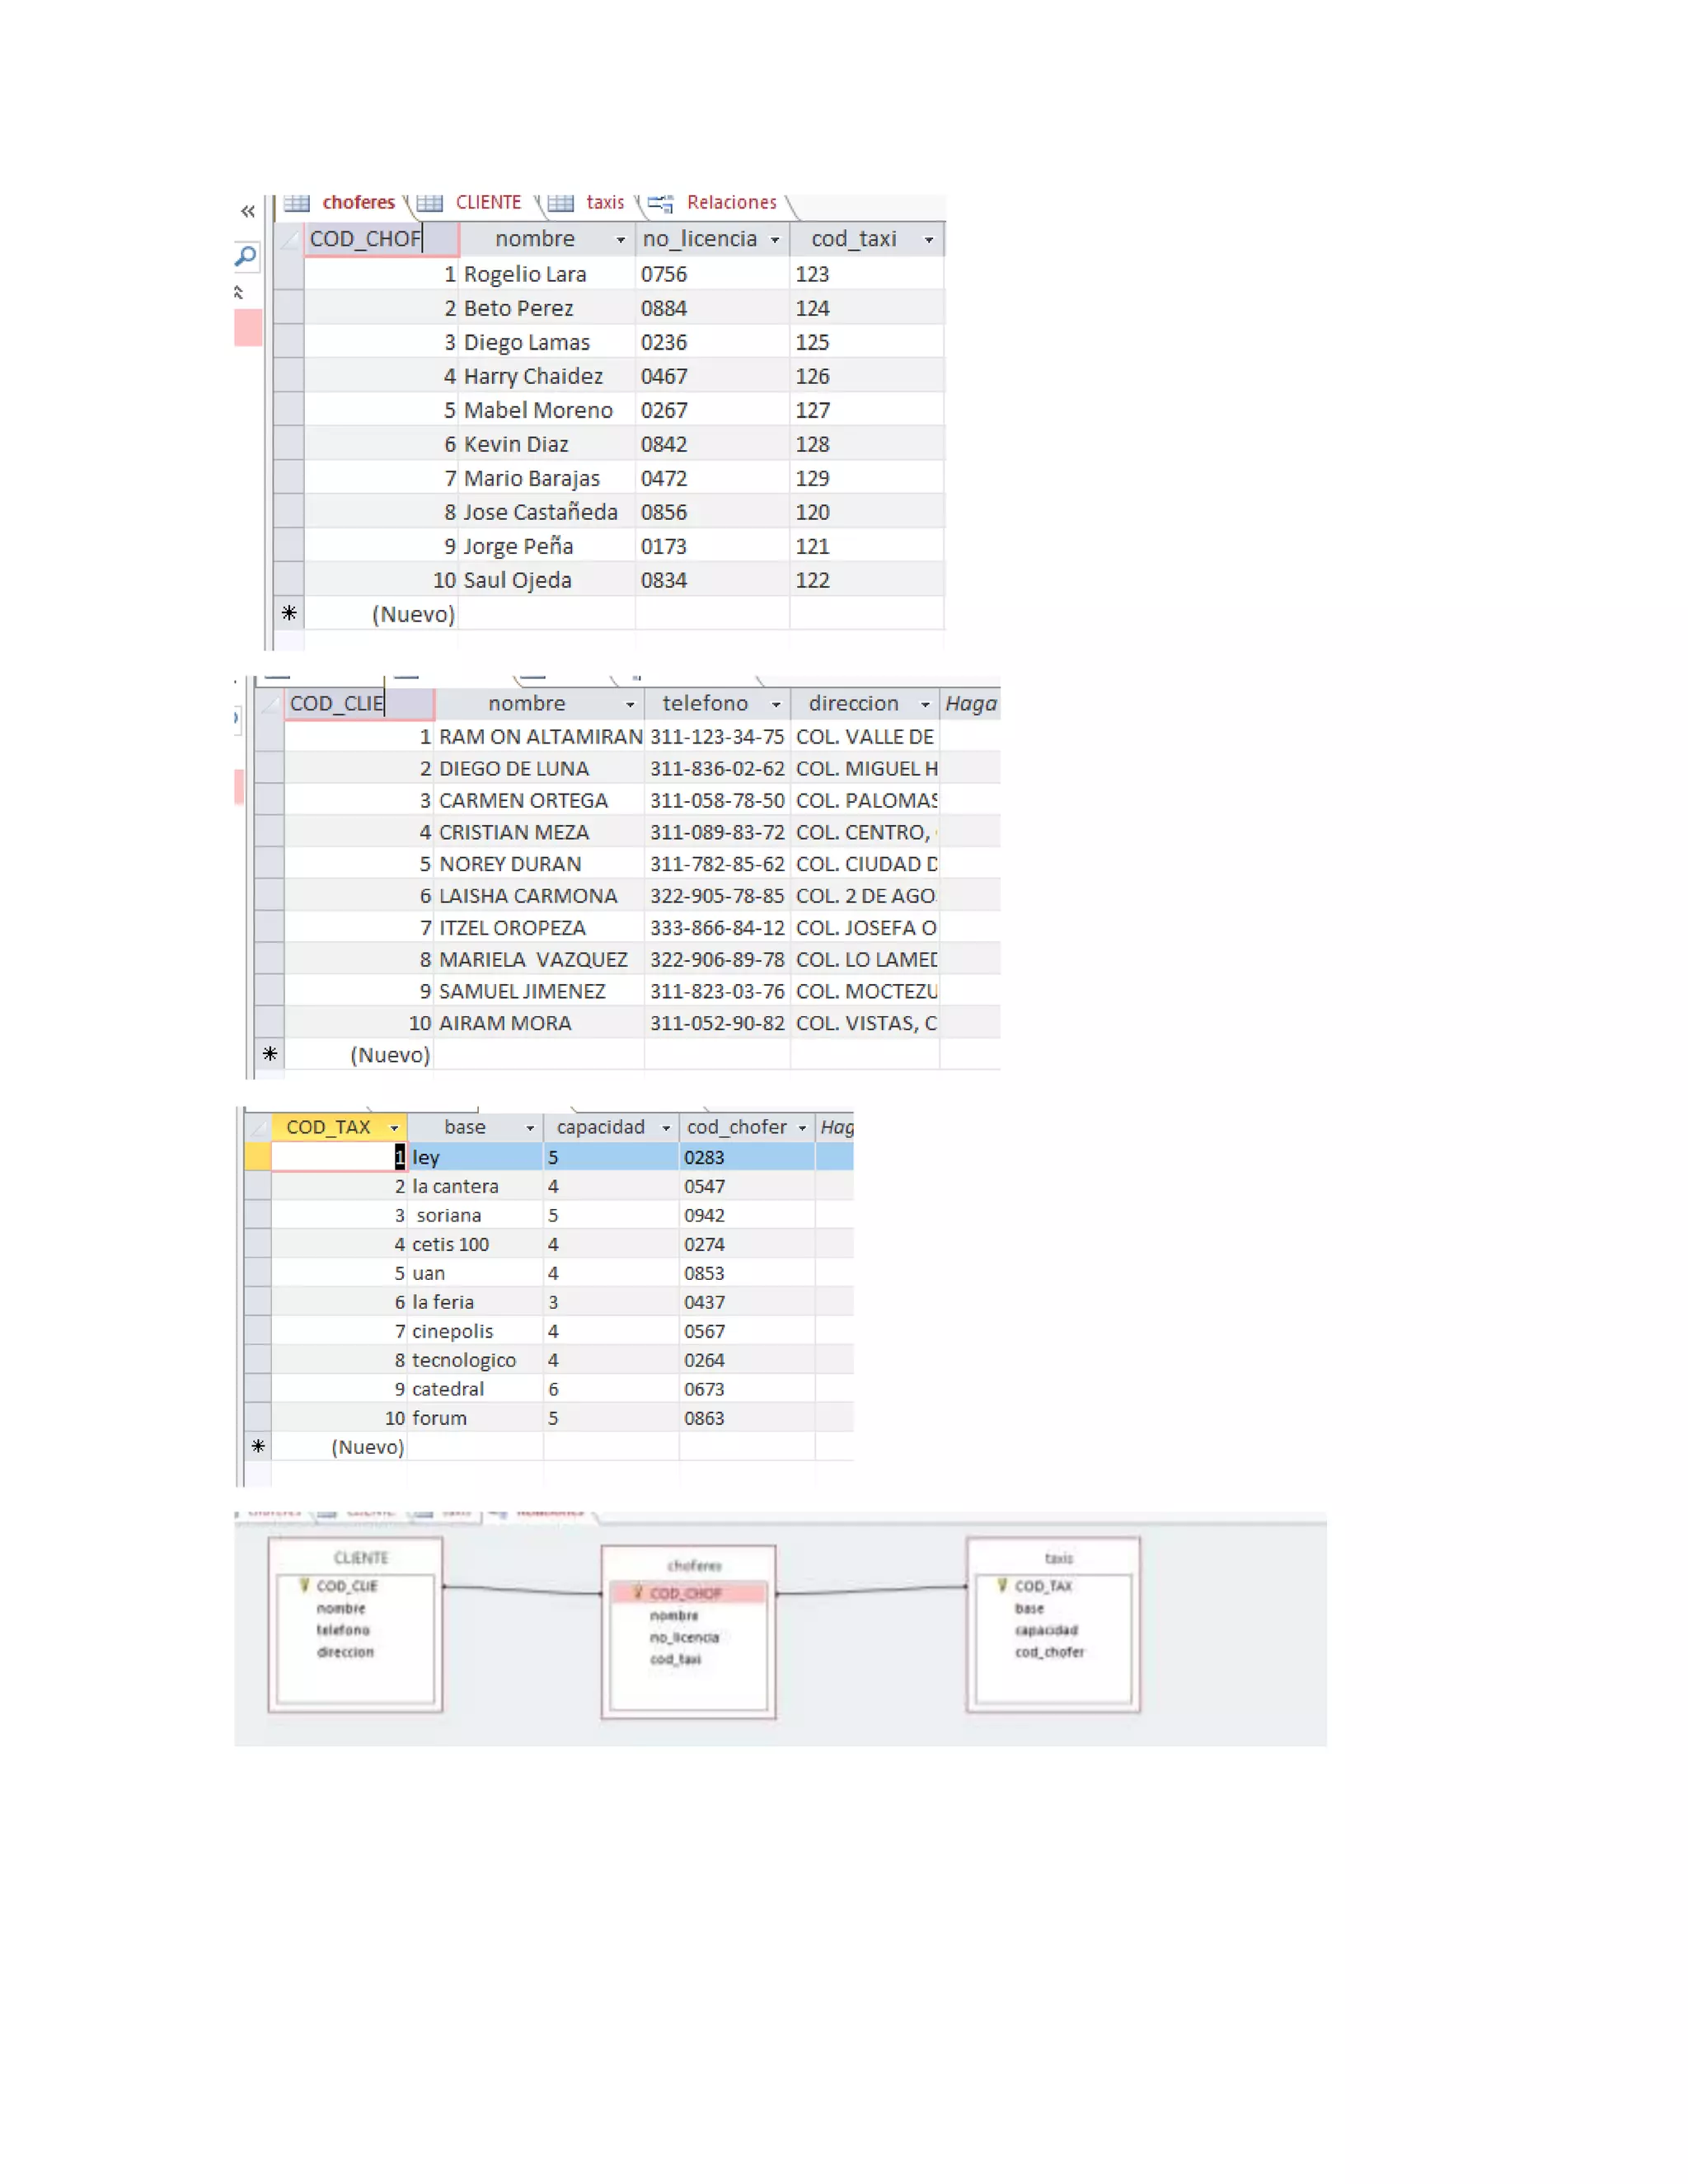Expand the cod_taxi column dropdown arrow
This screenshot has height=2184, width=1688.
(929, 240)
